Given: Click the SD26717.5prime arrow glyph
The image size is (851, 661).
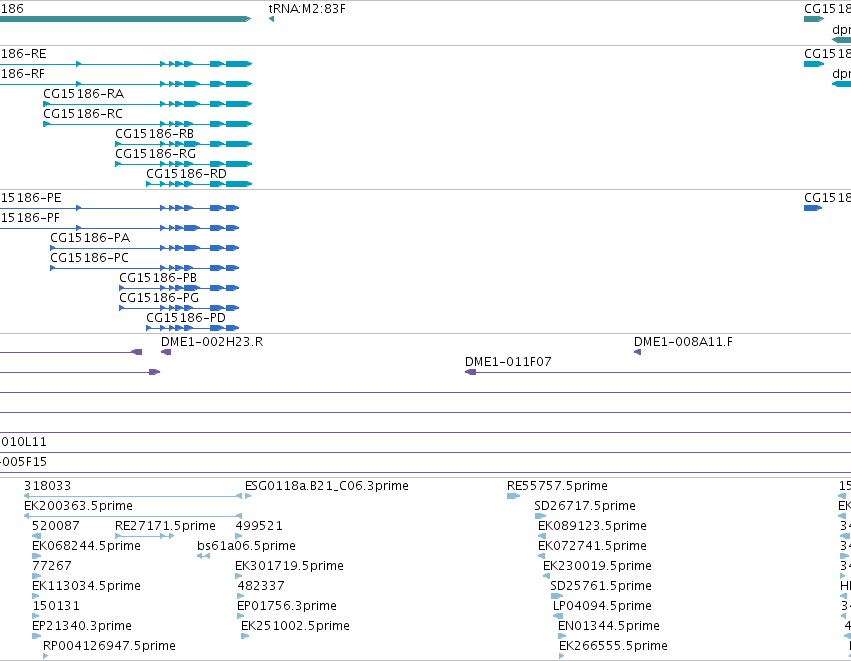Looking at the screenshot, I should pos(540,516).
